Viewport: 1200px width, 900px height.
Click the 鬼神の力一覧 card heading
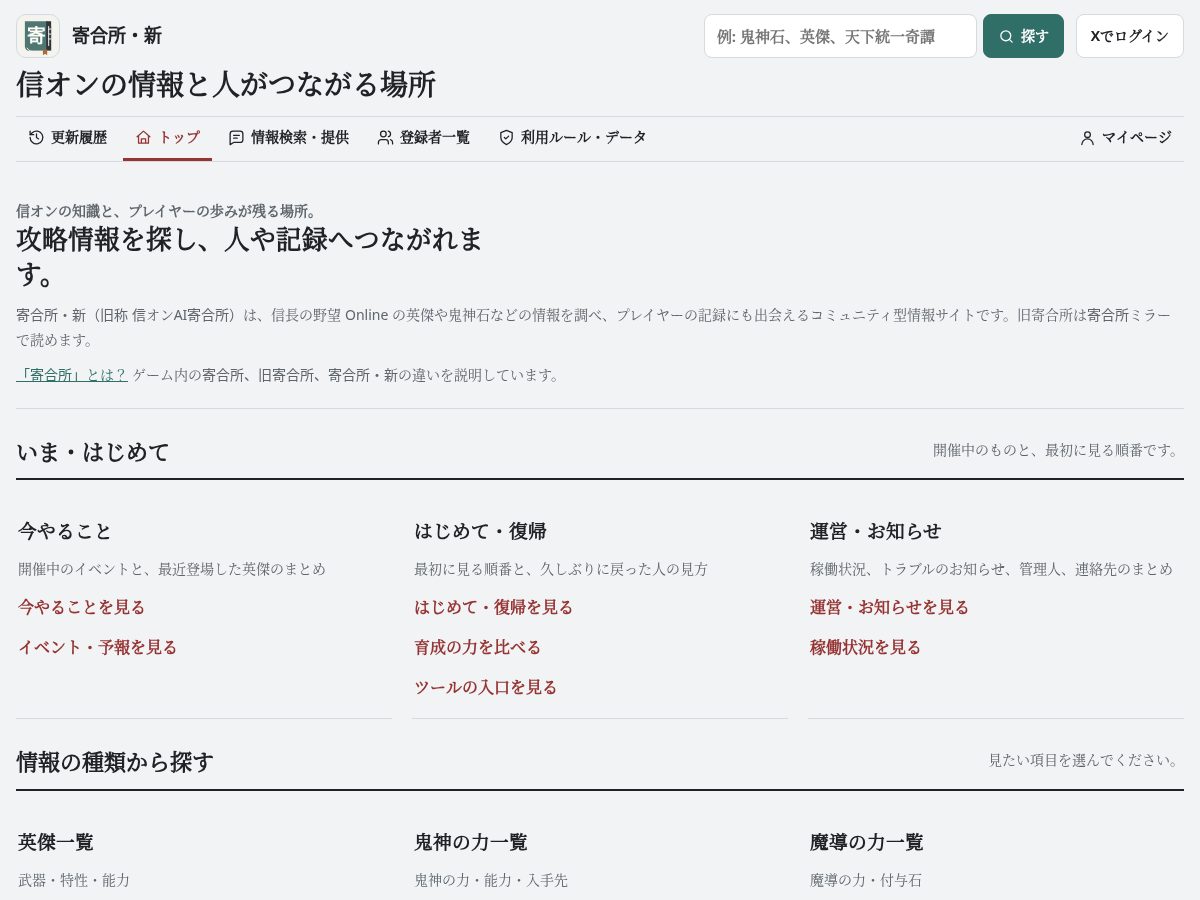tap(470, 842)
